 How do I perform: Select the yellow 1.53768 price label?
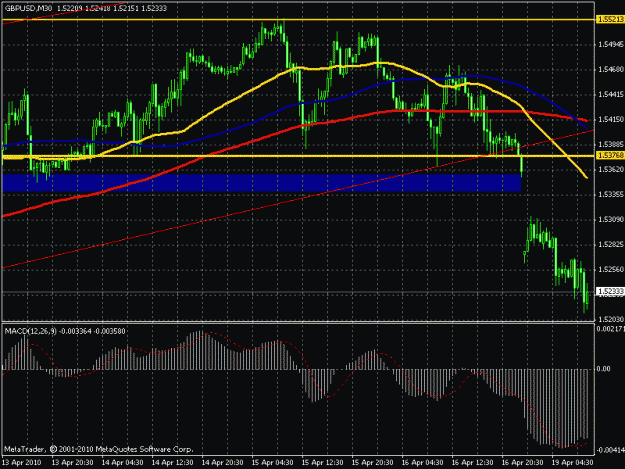tap(610, 155)
